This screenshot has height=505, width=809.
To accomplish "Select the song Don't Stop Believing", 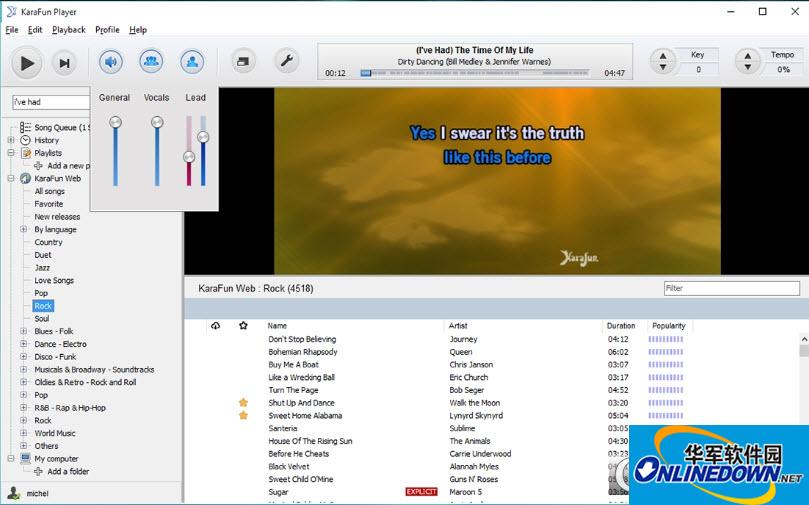I will click(x=302, y=339).
